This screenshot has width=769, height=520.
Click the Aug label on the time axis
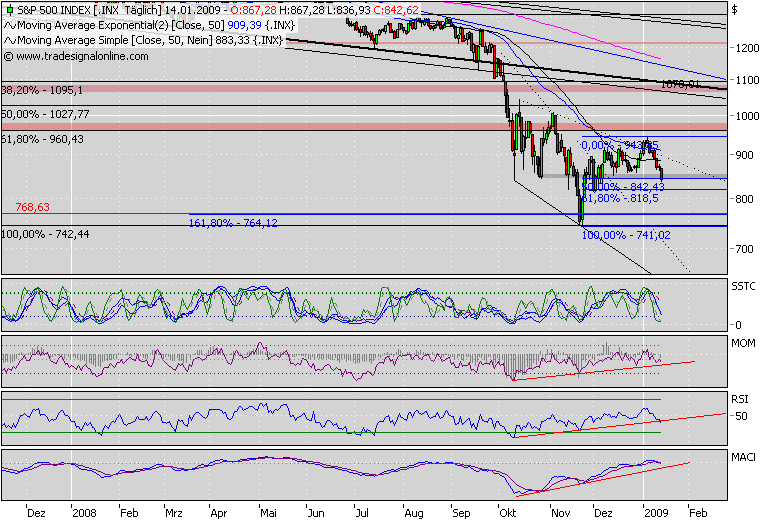click(x=414, y=513)
